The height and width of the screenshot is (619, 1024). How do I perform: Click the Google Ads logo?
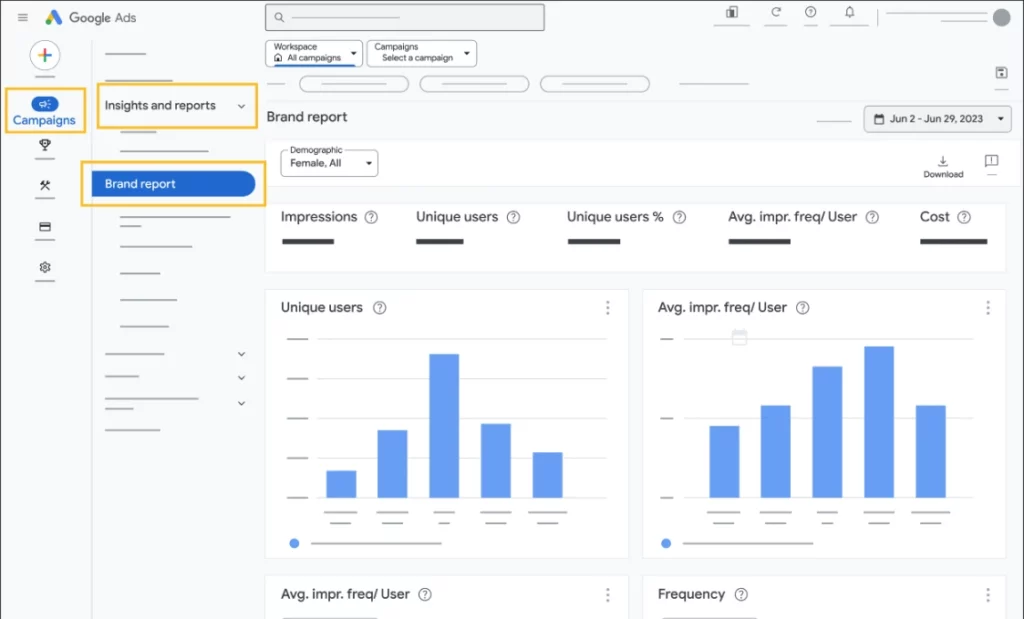pos(90,18)
